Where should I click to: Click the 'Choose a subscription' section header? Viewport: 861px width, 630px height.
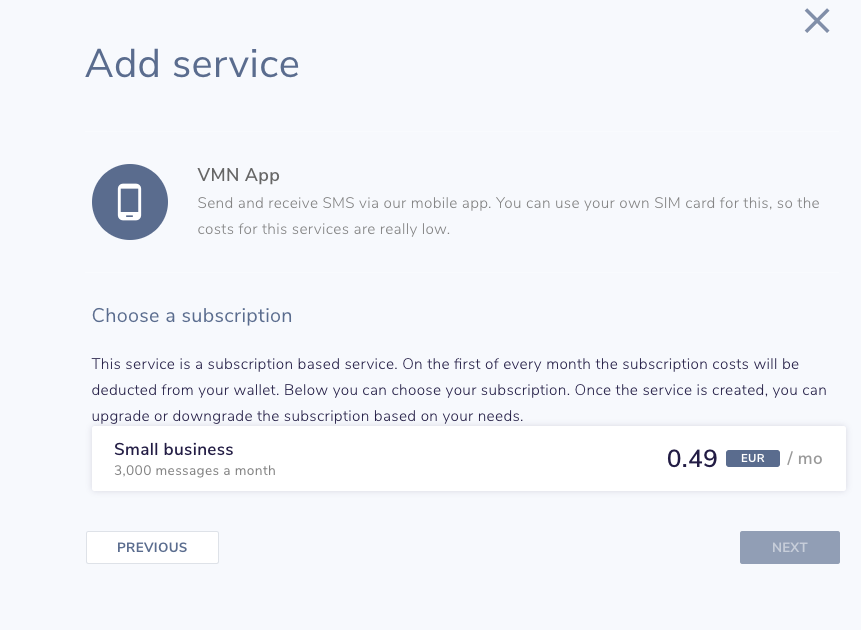click(192, 315)
